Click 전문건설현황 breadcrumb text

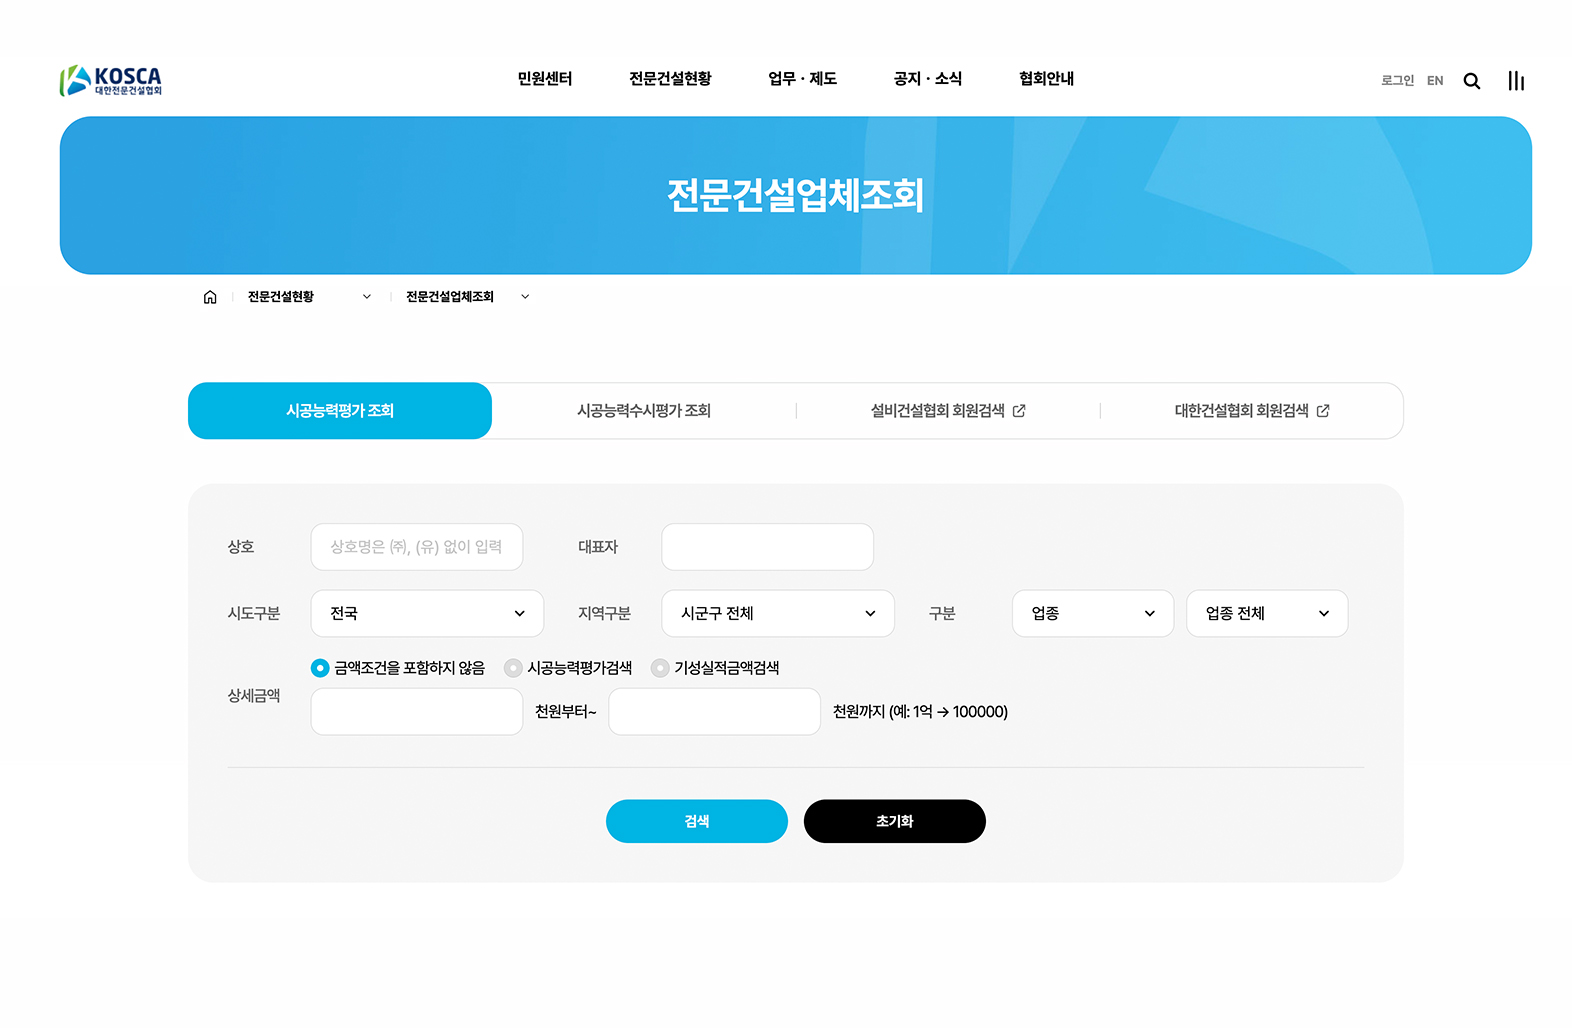point(281,297)
